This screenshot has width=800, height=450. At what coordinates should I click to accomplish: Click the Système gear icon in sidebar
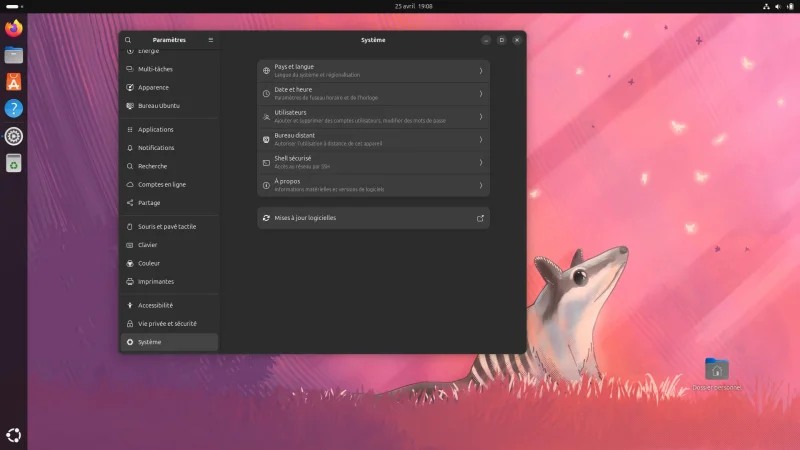(130, 342)
